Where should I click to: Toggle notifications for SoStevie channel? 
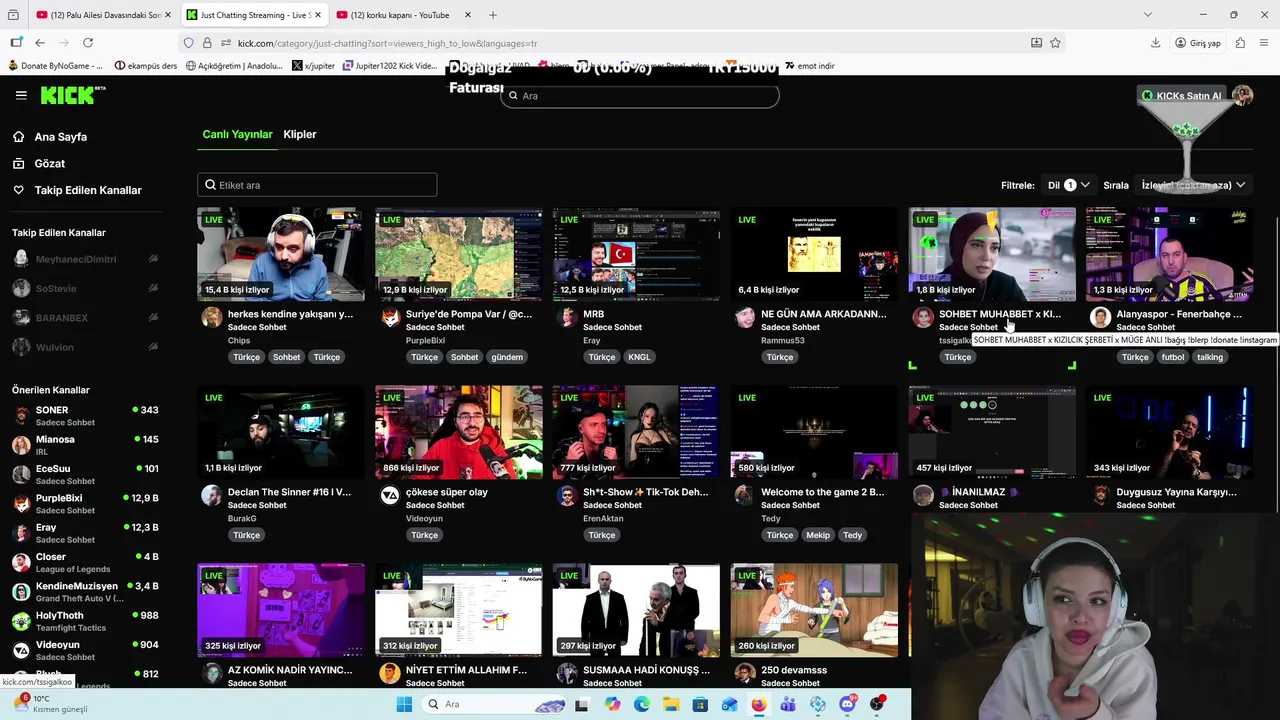click(153, 288)
